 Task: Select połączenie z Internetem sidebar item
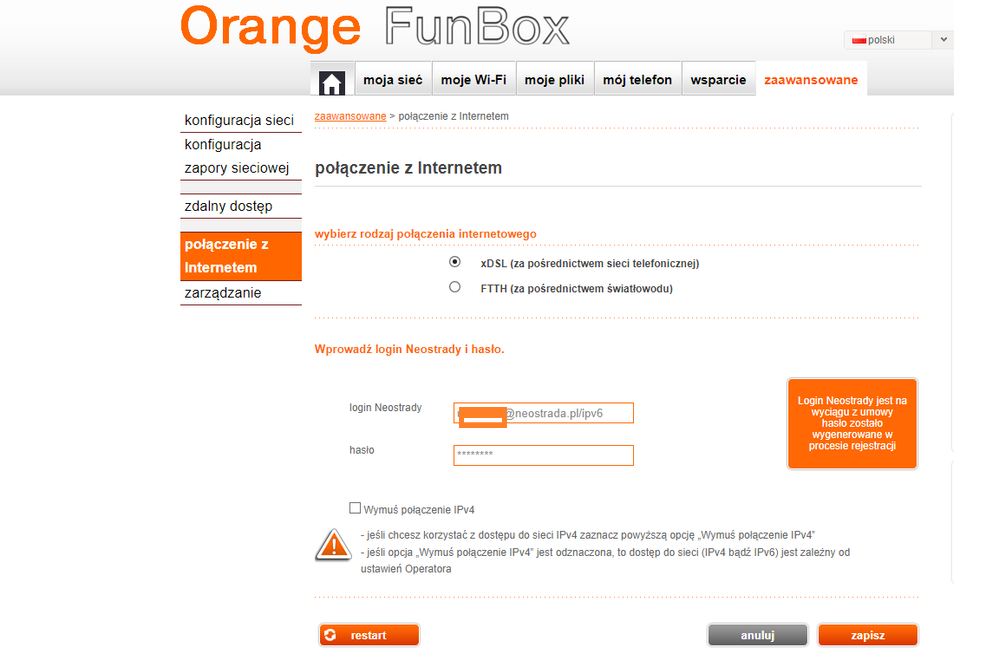point(241,256)
